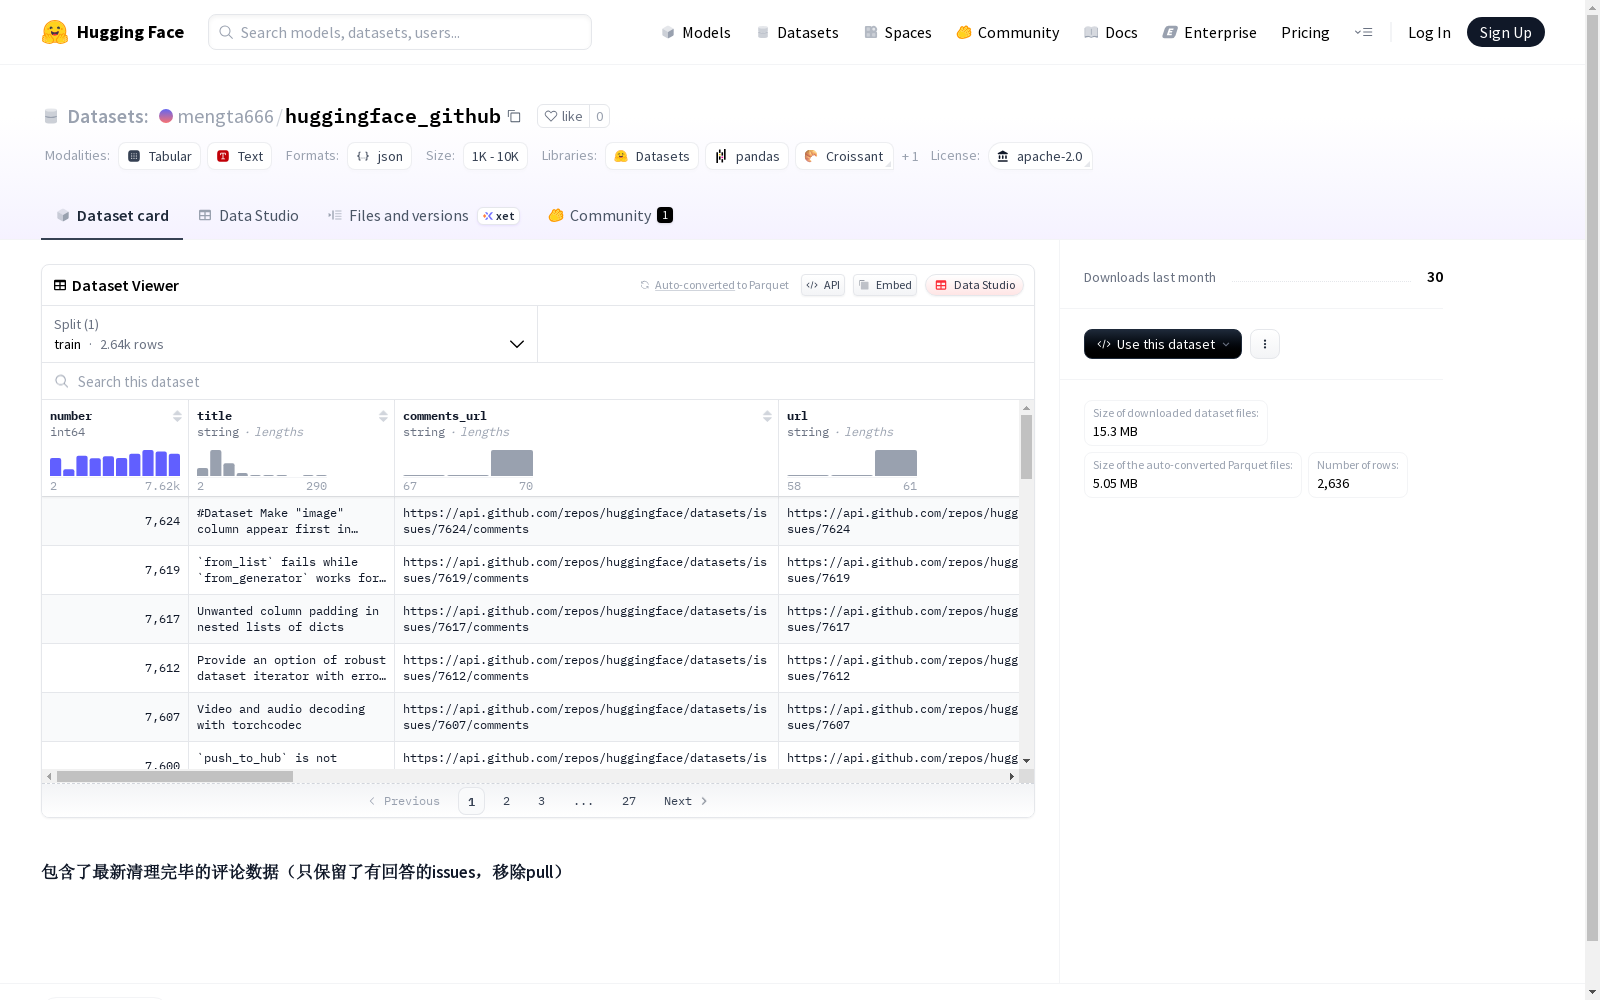Sort the comments_url column
The height and width of the screenshot is (1000, 1600).
[767, 416]
